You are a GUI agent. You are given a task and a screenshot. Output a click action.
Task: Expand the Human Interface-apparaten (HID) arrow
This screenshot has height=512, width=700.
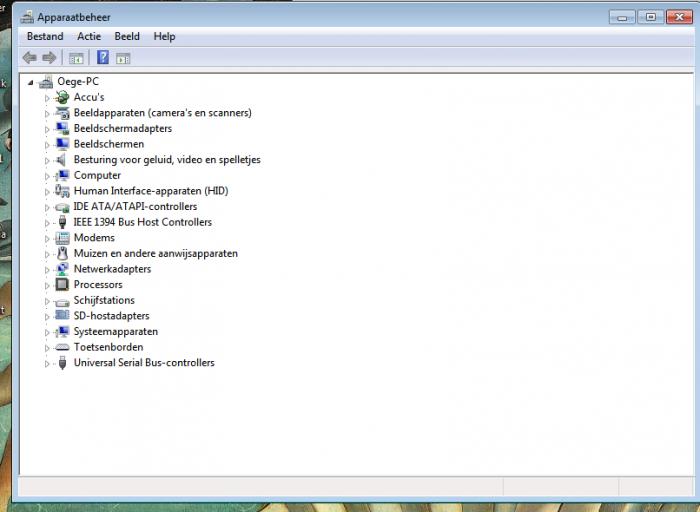click(x=47, y=192)
